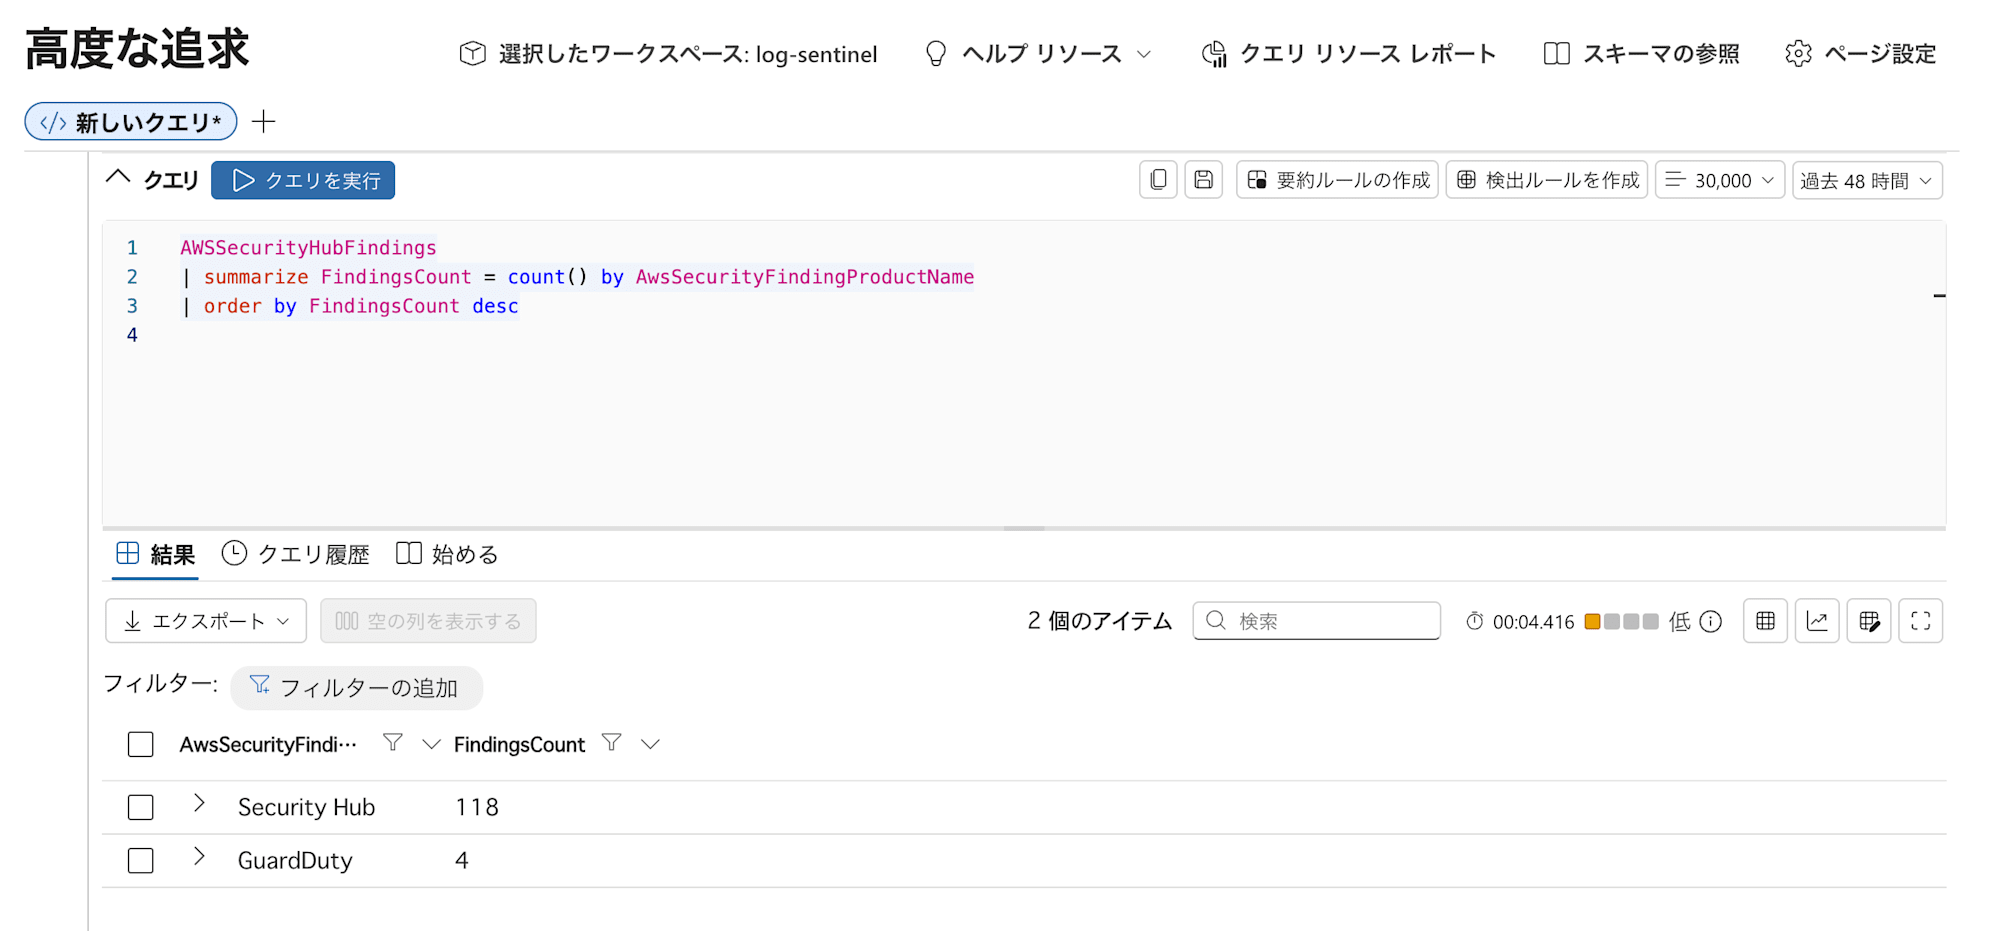Collapse the クエリ section chevron
This screenshot has width=2000, height=931.
[118, 177]
